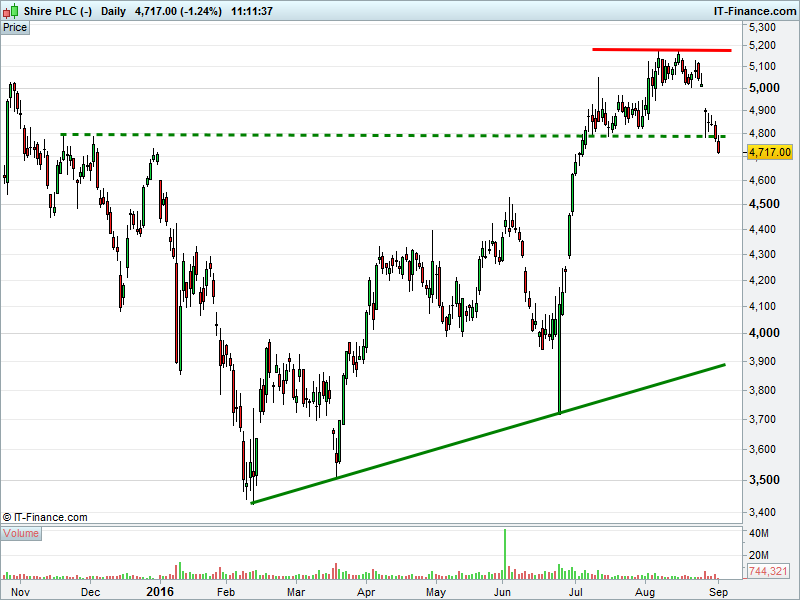Click the May date axis label
This screenshot has width=800, height=600.
[436, 592]
